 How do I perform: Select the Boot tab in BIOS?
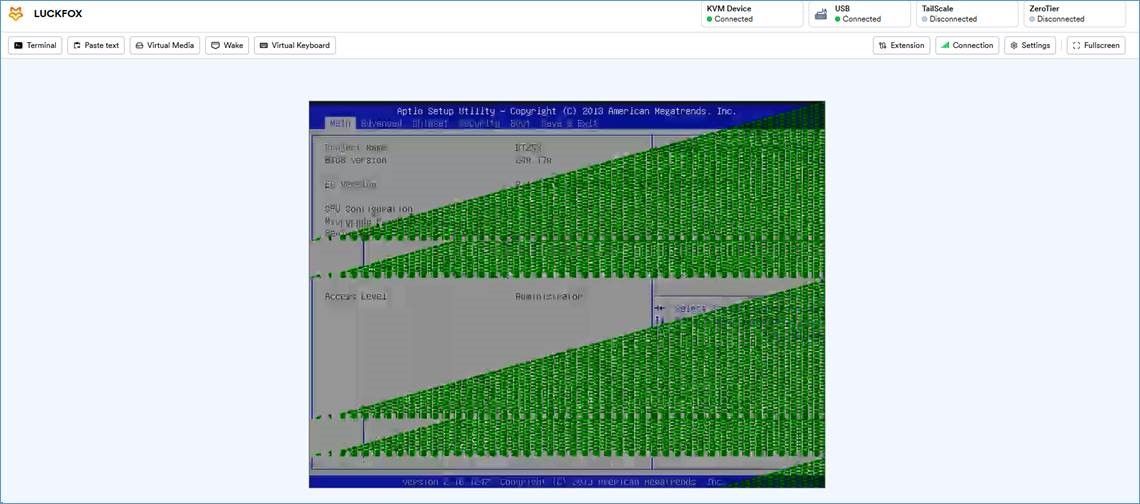tap(520, 124)
